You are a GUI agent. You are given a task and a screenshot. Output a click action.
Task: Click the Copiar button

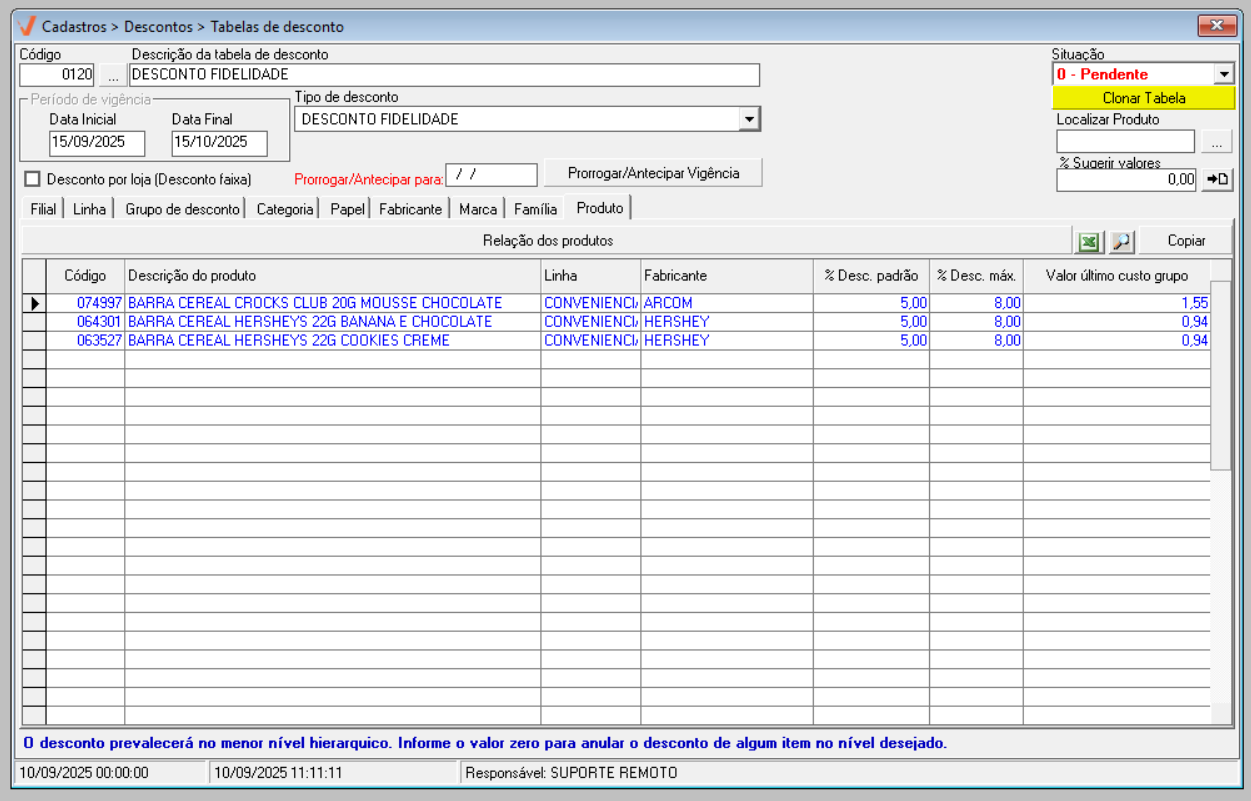1186,241
